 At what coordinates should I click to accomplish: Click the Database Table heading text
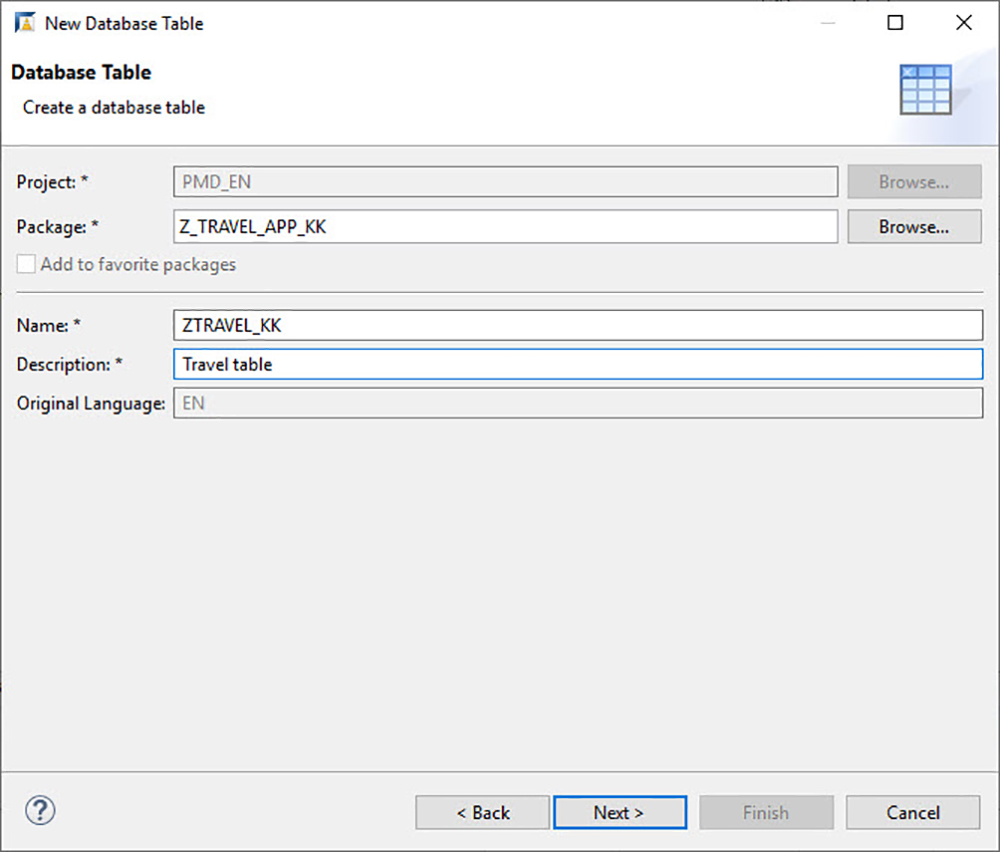pyautogui.click(x=81, y=72)
